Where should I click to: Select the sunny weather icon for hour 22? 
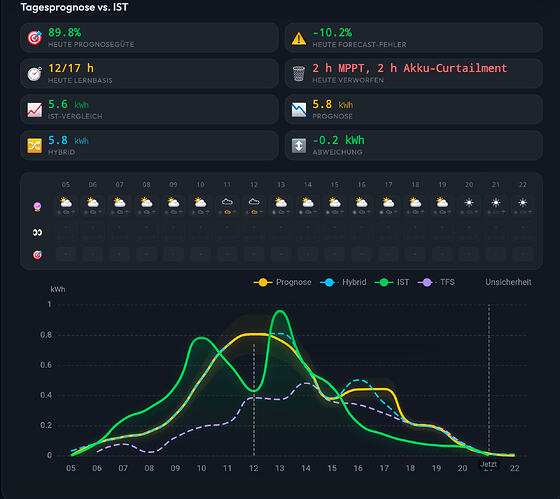click(522, 203)
